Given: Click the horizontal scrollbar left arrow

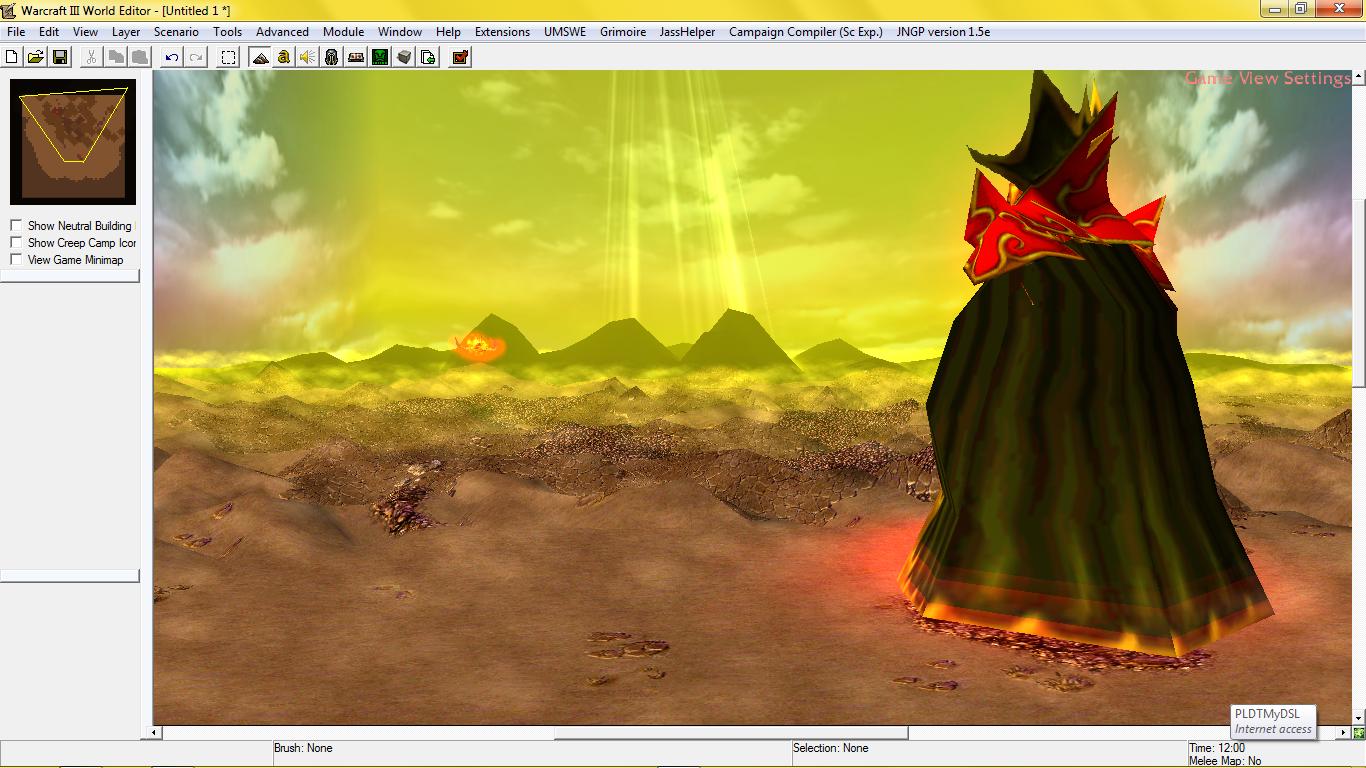Looking at the screenshot, I should [x=155, y=733].
